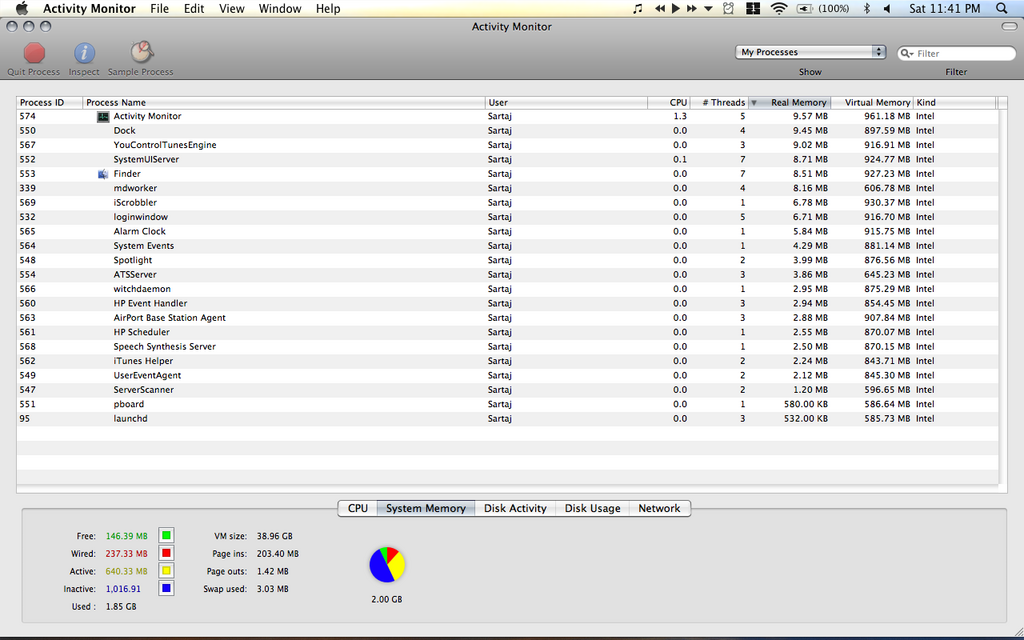
Task: Click the Inspect info icon
Action: coord(84,53)
